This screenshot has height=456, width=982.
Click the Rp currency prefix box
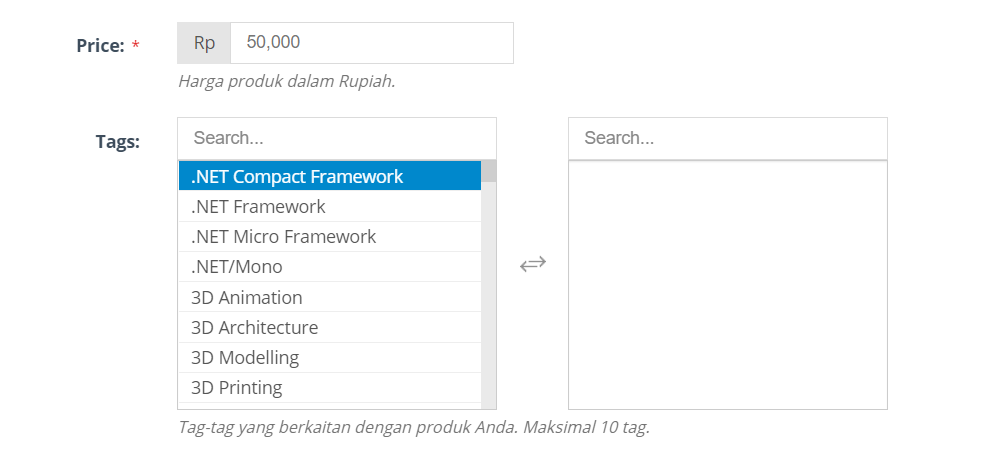click(x=204, y=43)
